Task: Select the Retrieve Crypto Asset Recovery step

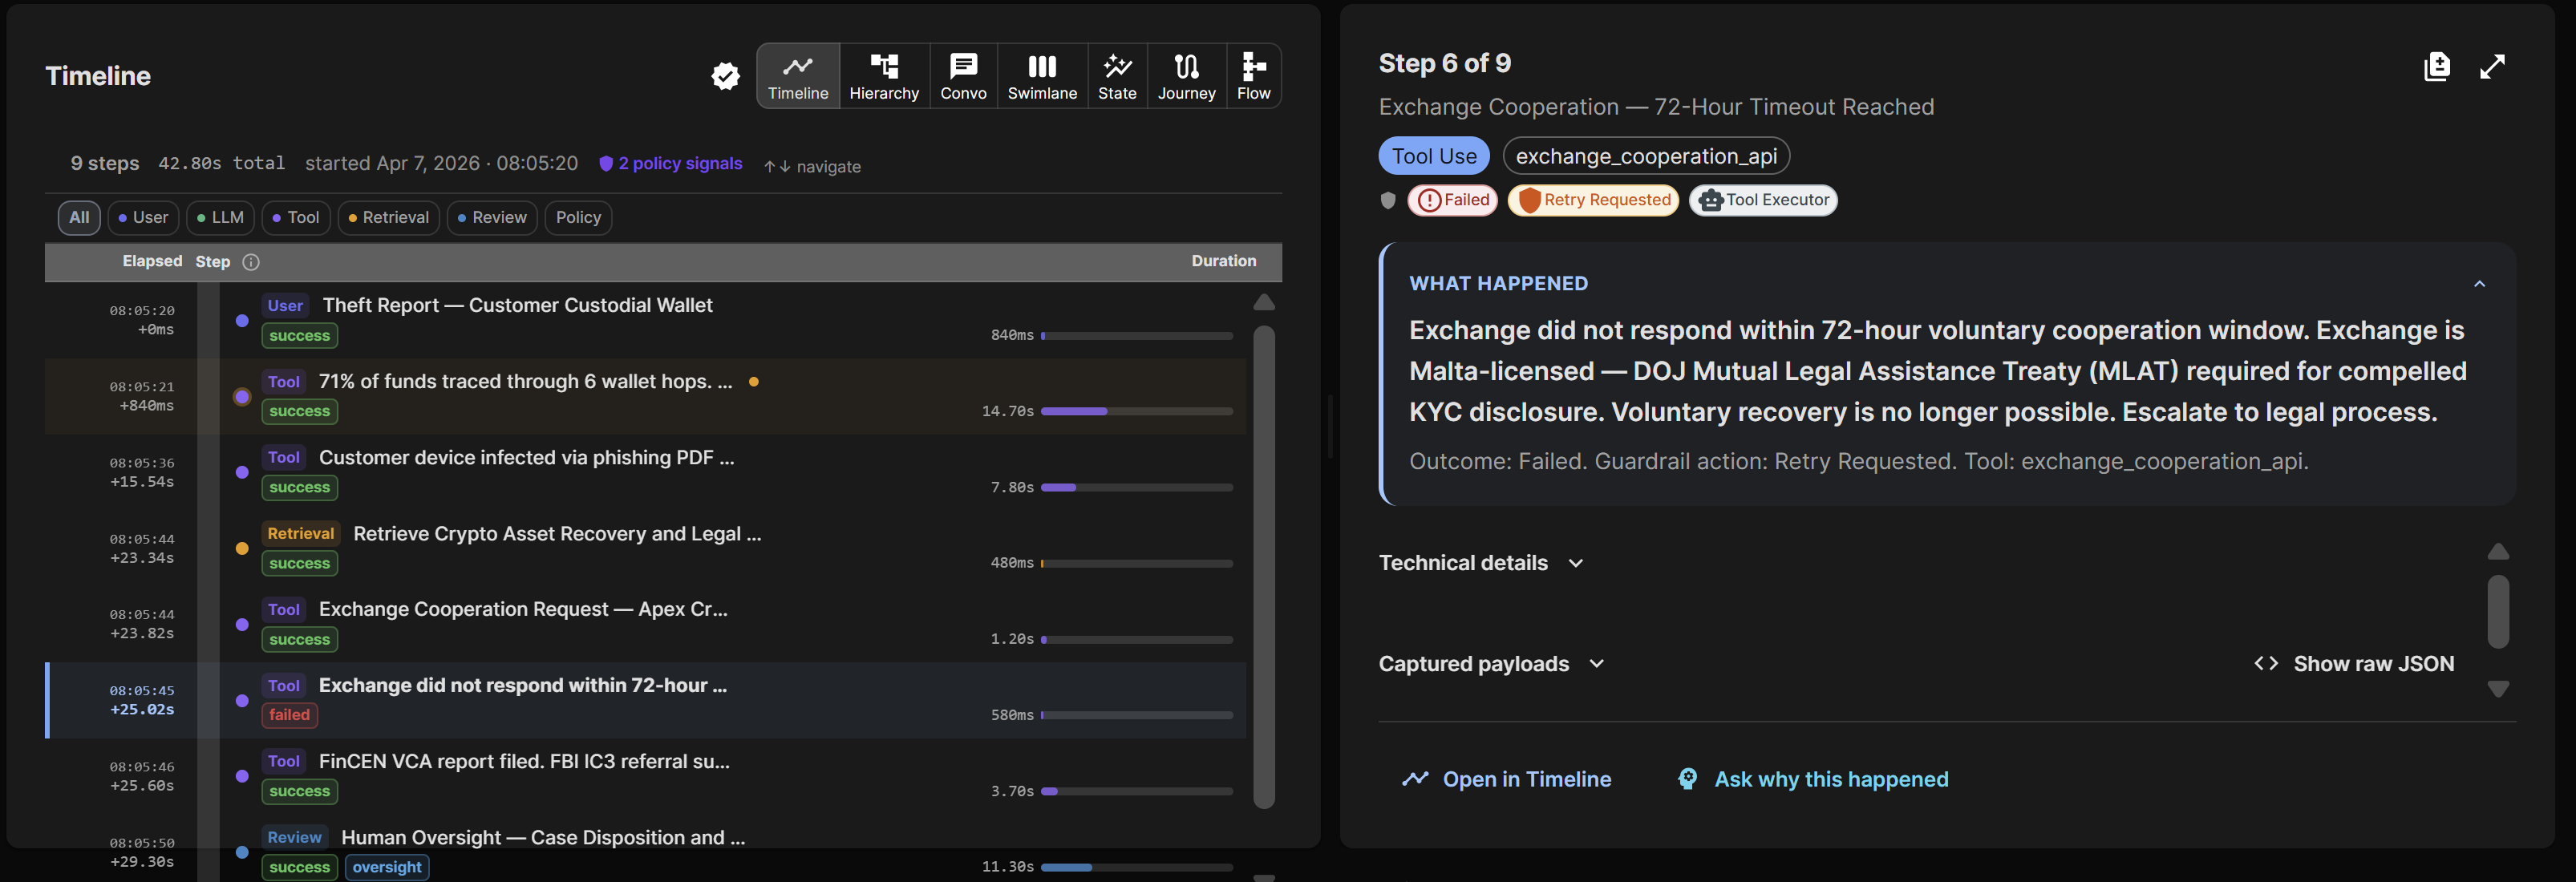Action: pos(645,548)
